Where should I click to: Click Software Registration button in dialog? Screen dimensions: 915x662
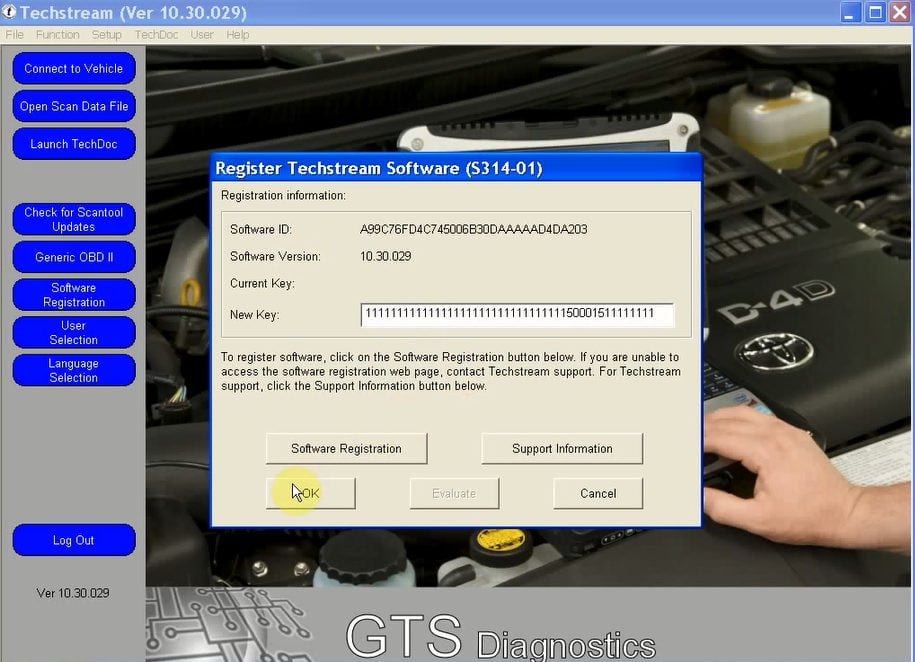coord(346,448)
